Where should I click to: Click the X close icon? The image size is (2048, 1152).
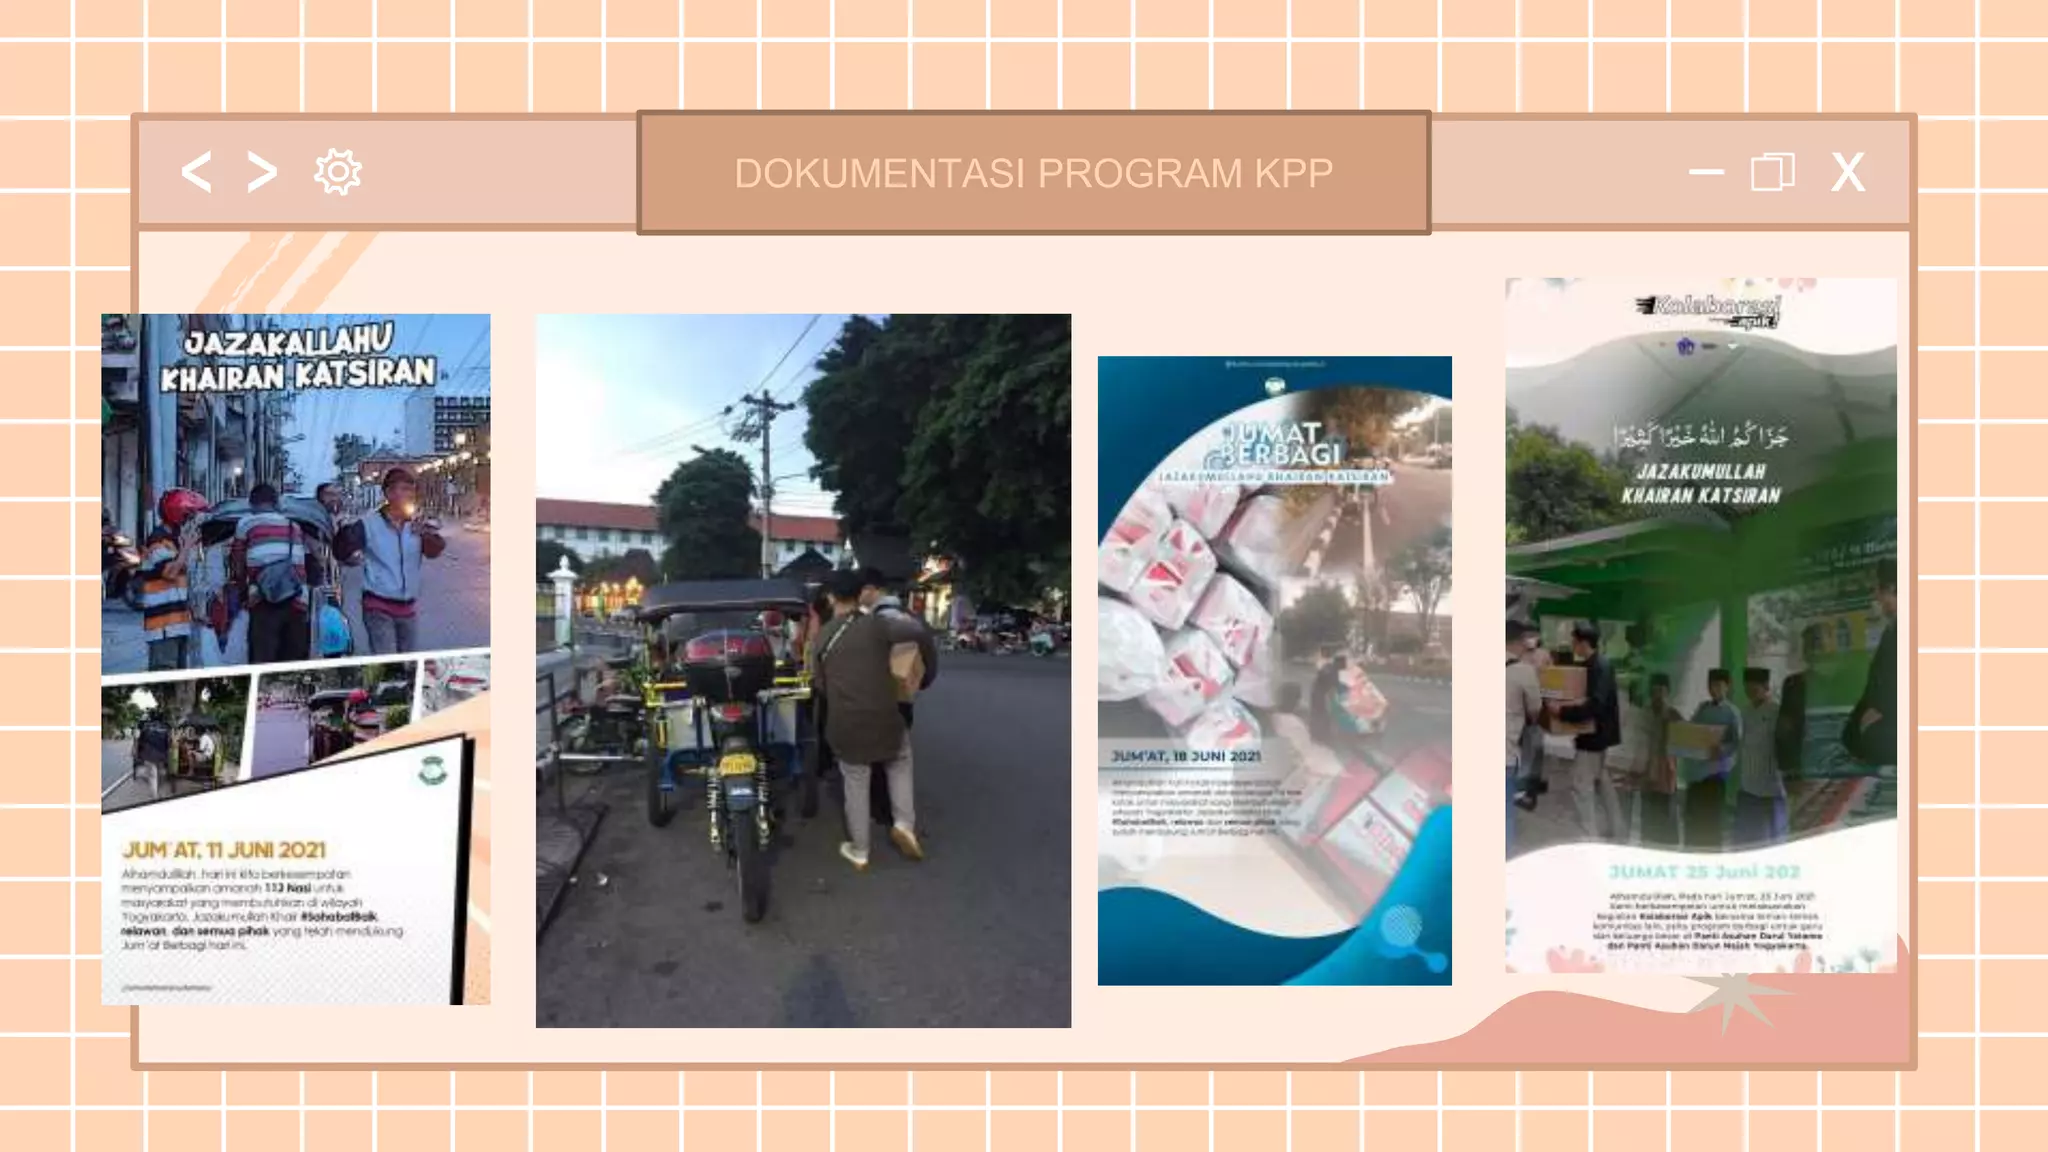(1848, 172)
